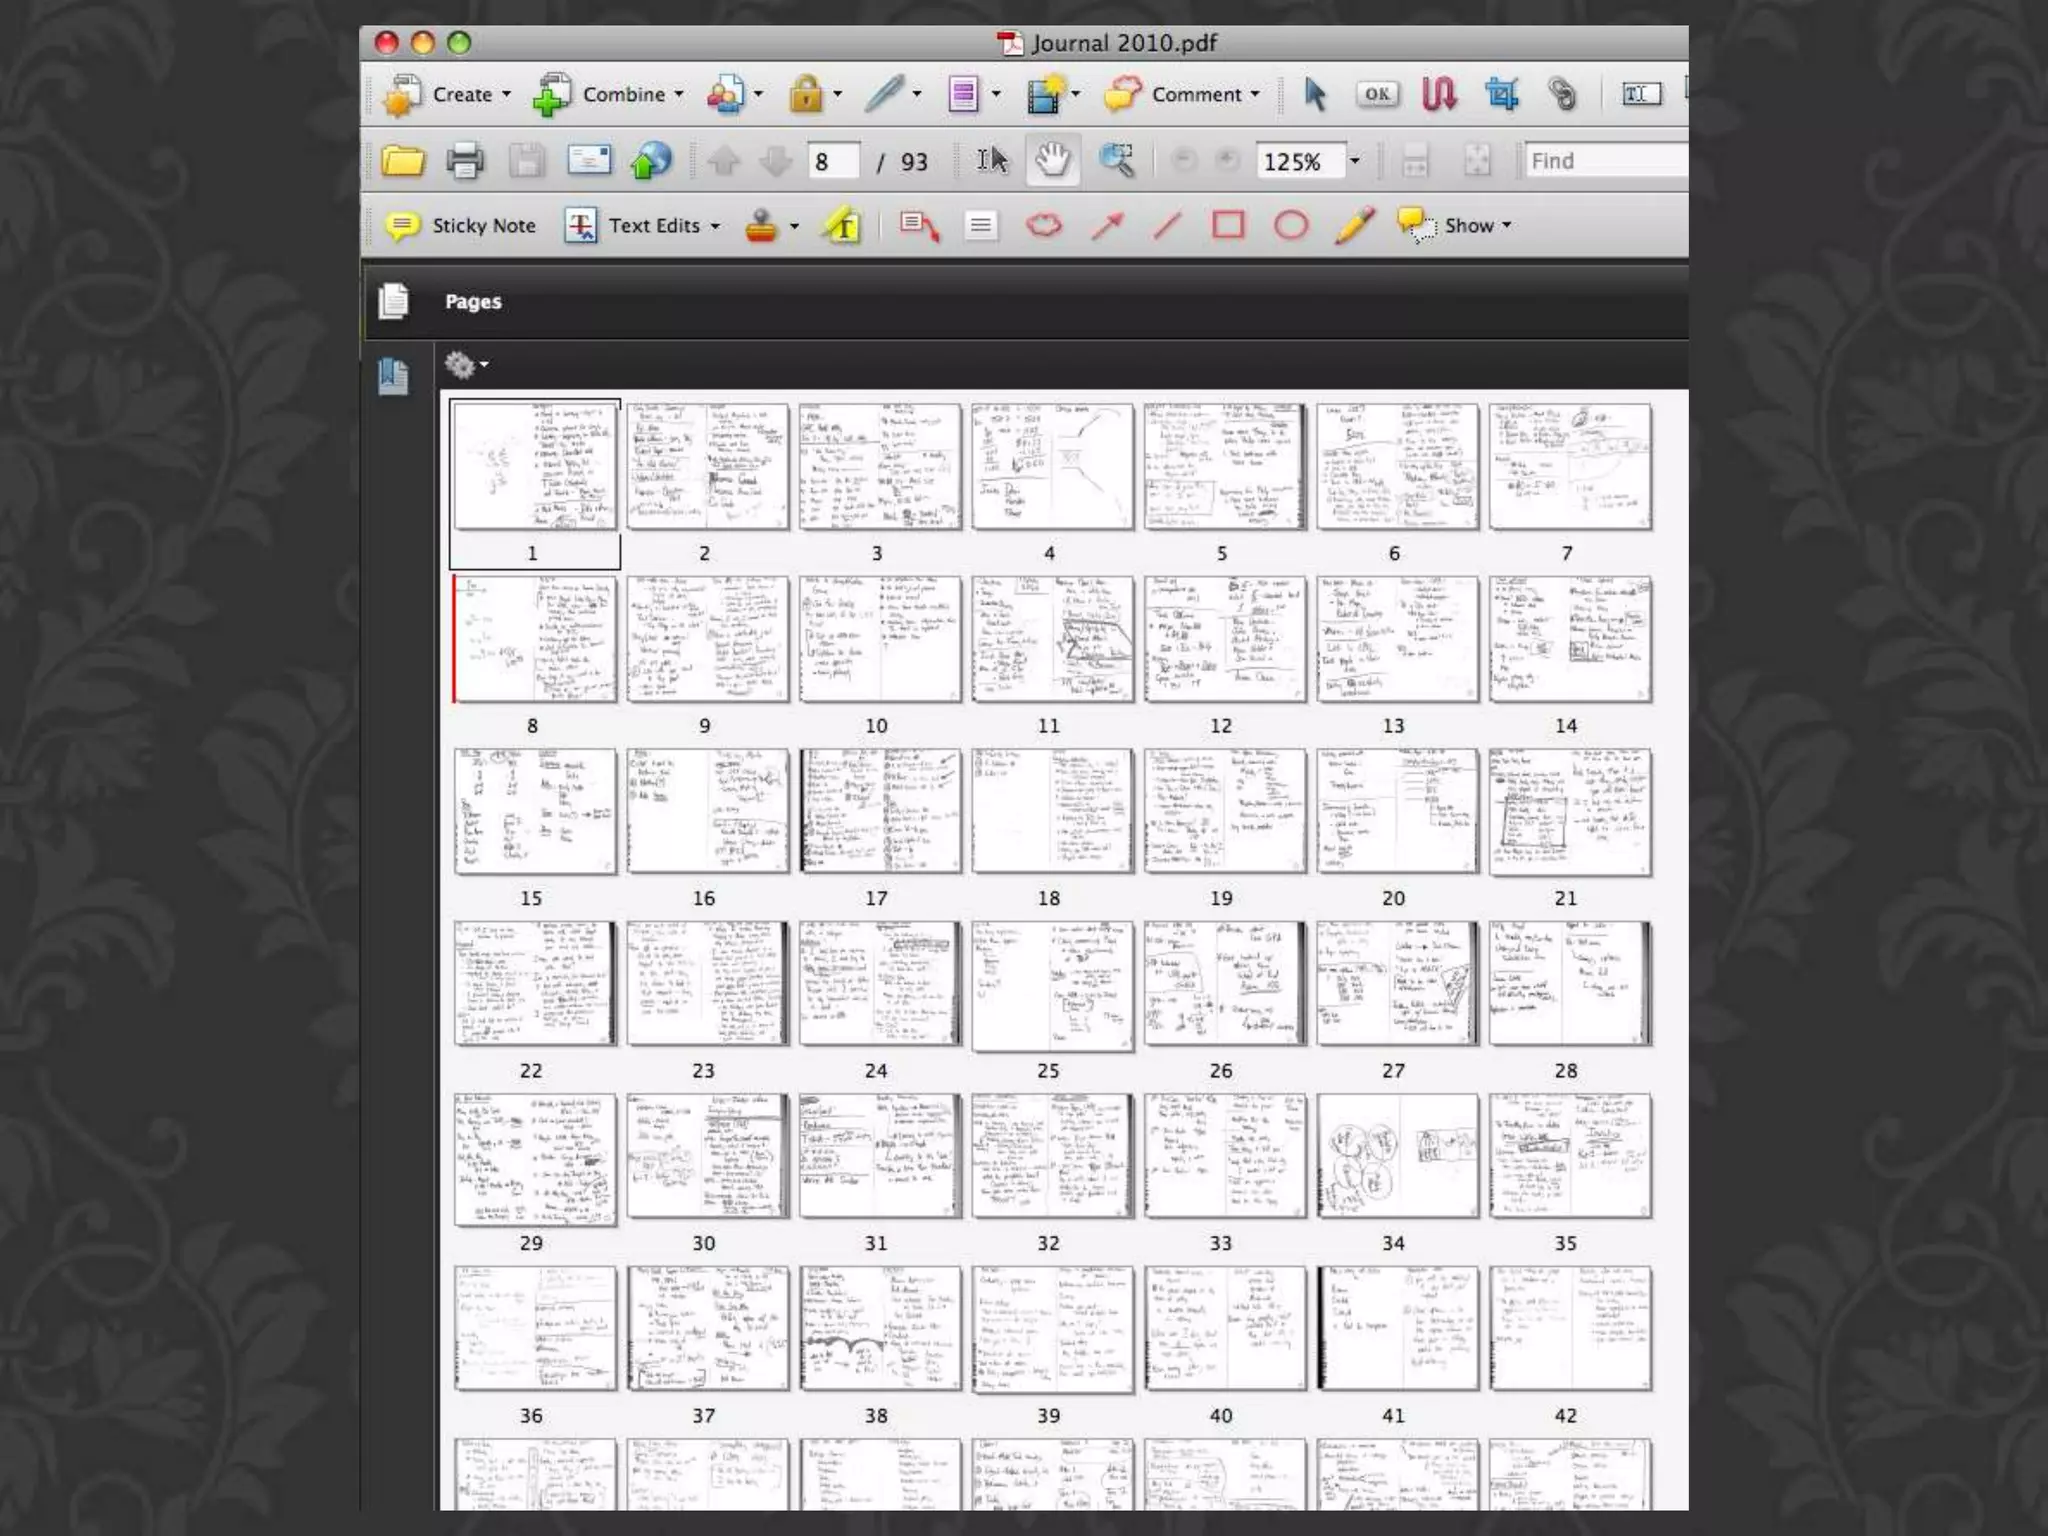This screenshot has height=1536, width=2048.
Task: Open the Pages panel options gear
Action: (463, 365)
